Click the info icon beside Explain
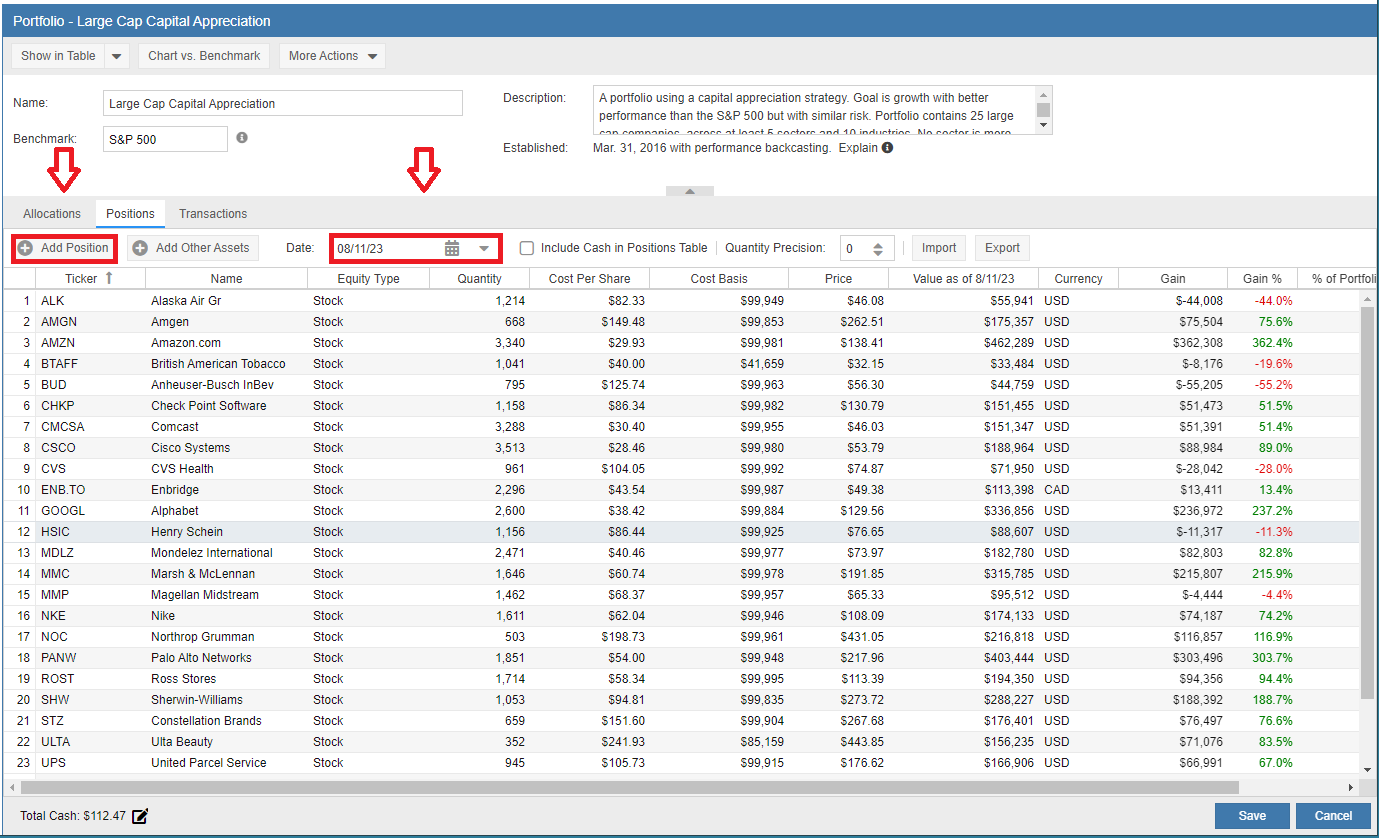Viewport: 1379px width, 838px height. click(x=887, y=148)
